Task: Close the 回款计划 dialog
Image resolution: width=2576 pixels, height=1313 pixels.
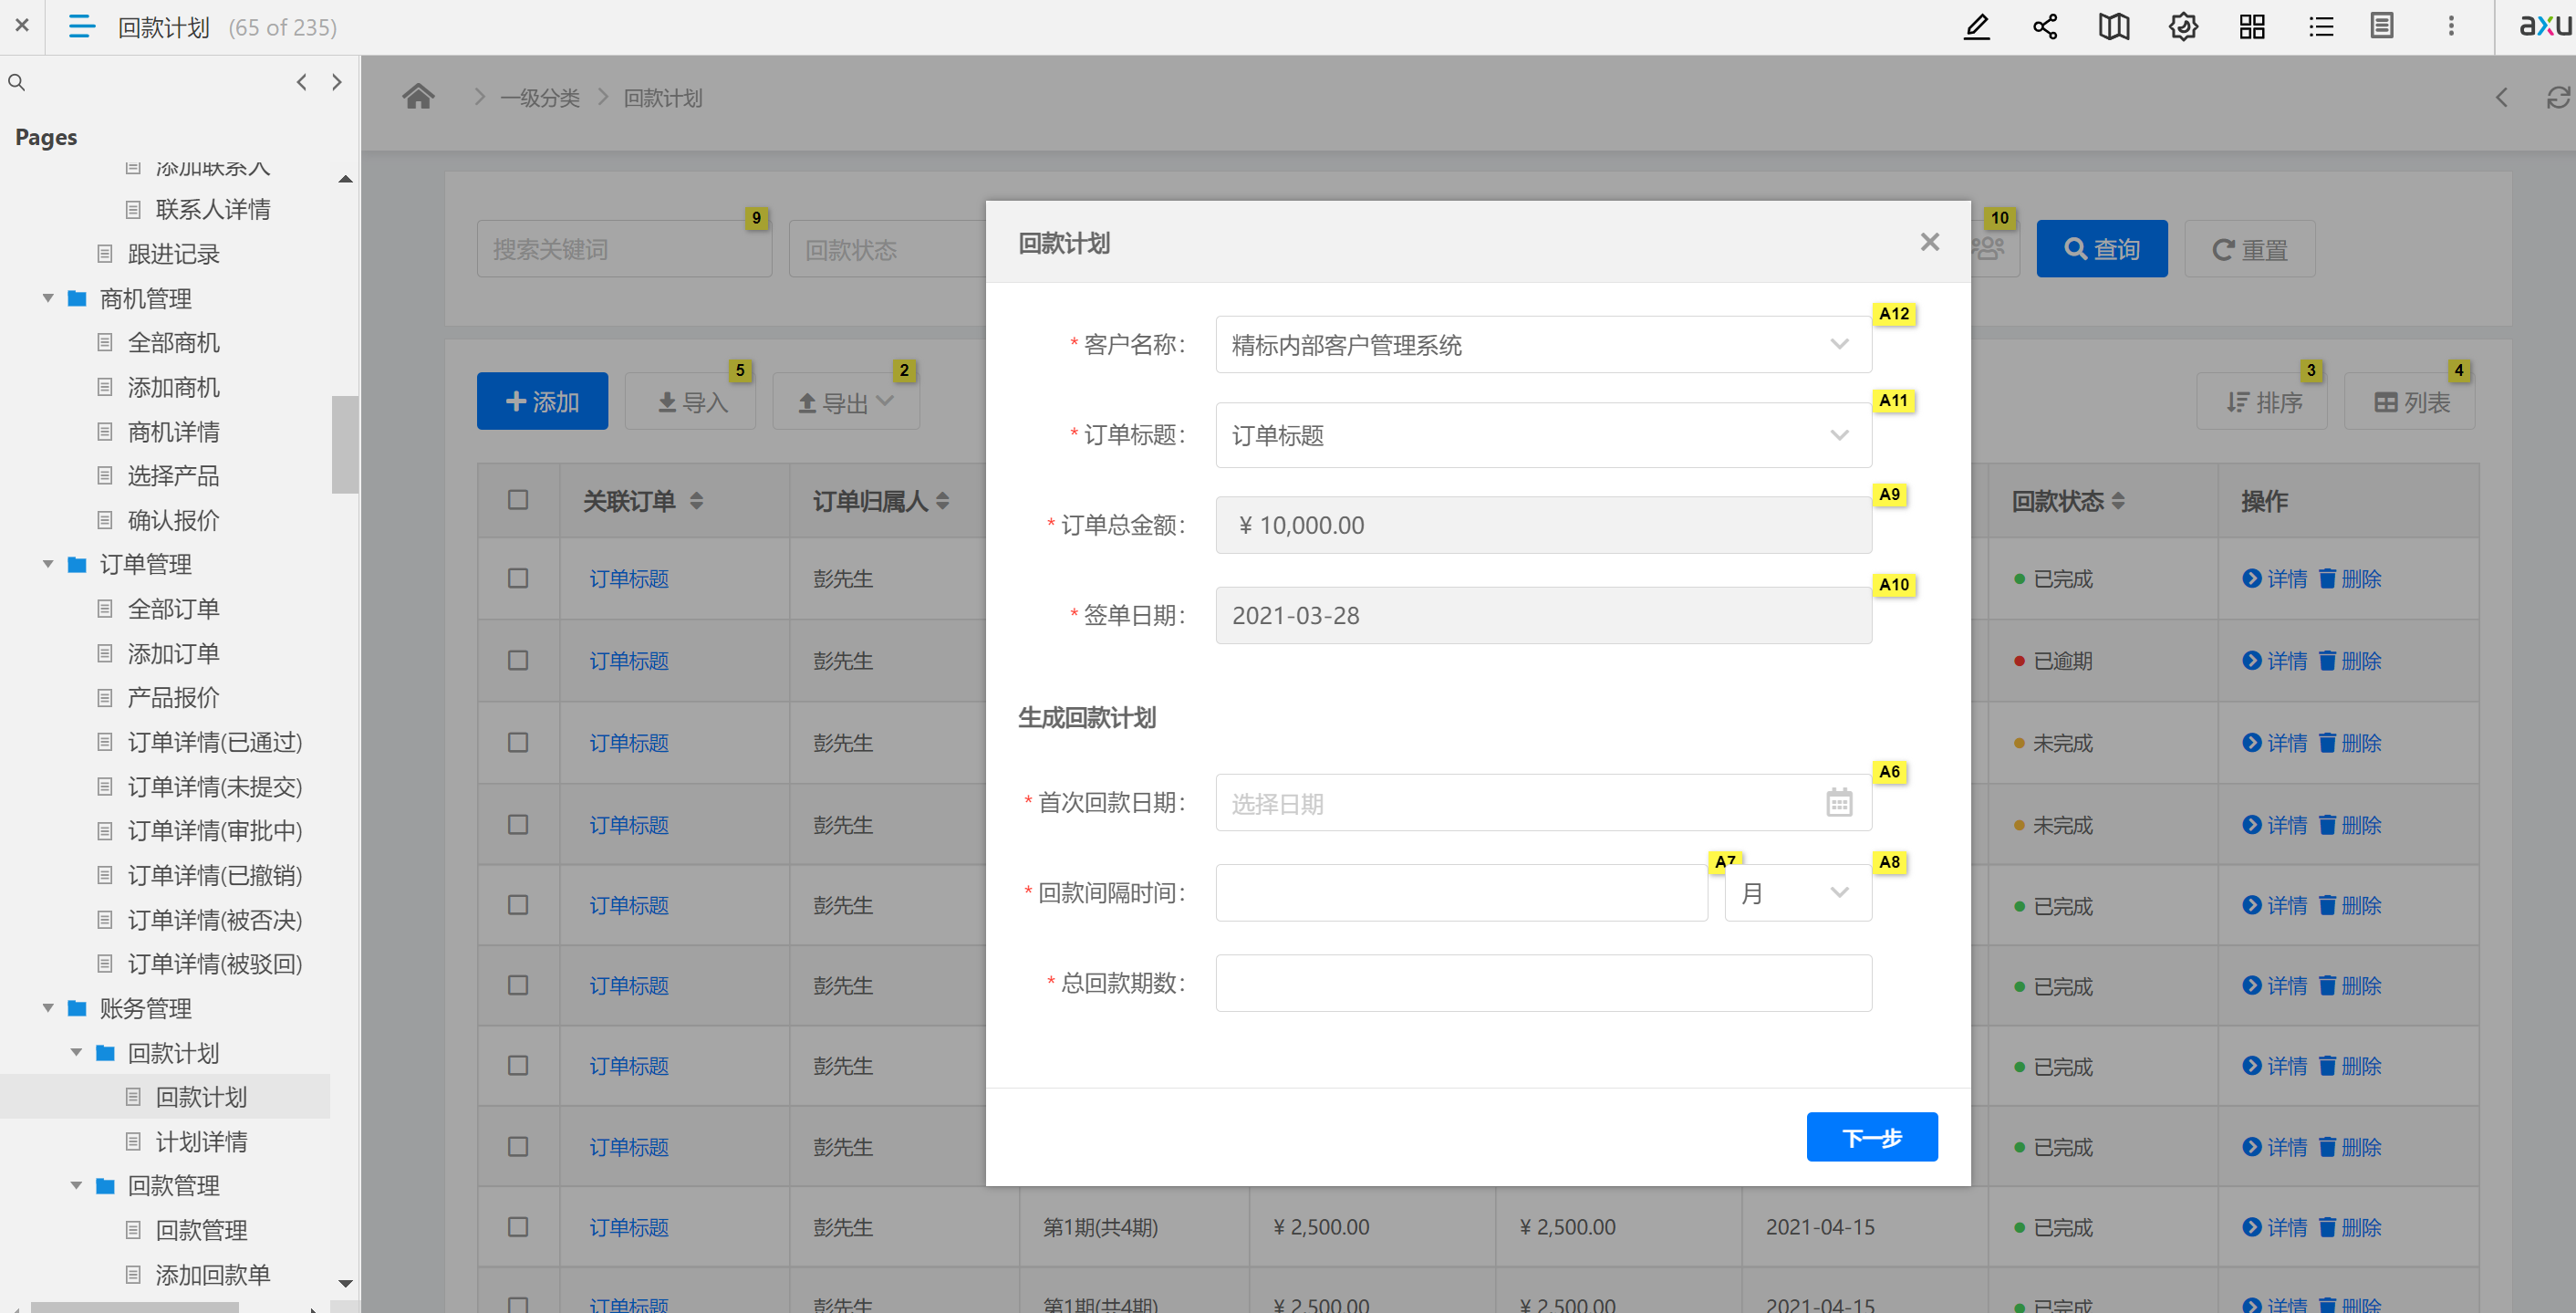Action: pos(1930,242)
